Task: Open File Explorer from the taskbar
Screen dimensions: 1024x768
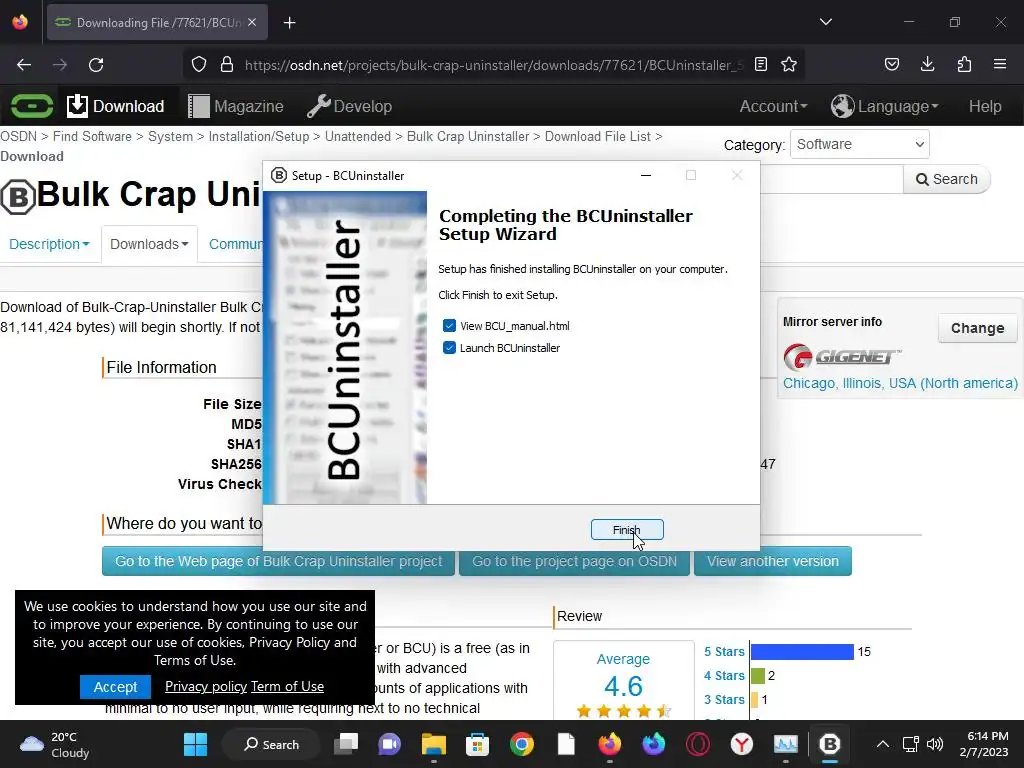Action: coord(434,744)
